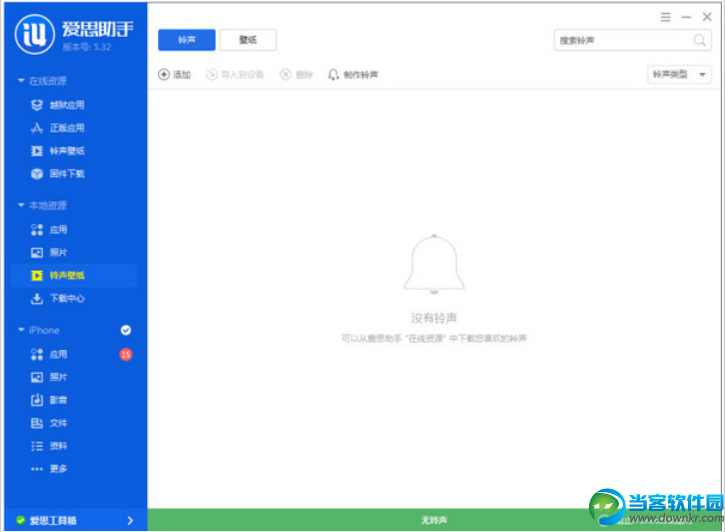
Task: Click the red 15 update badge
Action: click(x=126, y=355)
